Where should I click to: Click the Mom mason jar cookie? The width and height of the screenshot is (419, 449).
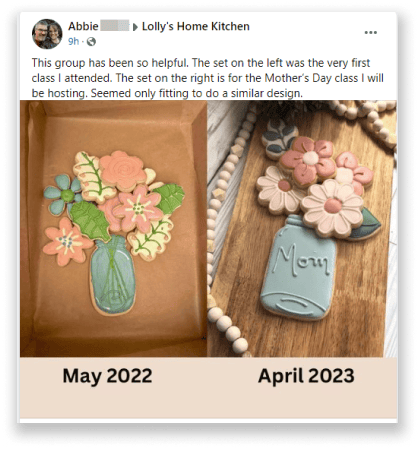[x=298, y=268]
